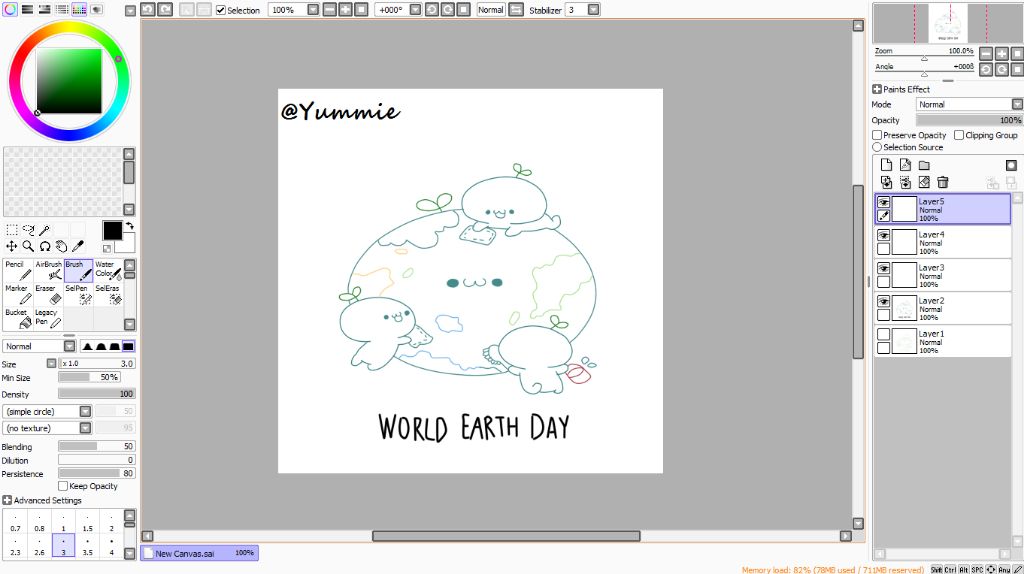Image resolution: width=1024 pixels, height=574 pixels.
Task: Select the Eraser tool
Action: [48, 295]
